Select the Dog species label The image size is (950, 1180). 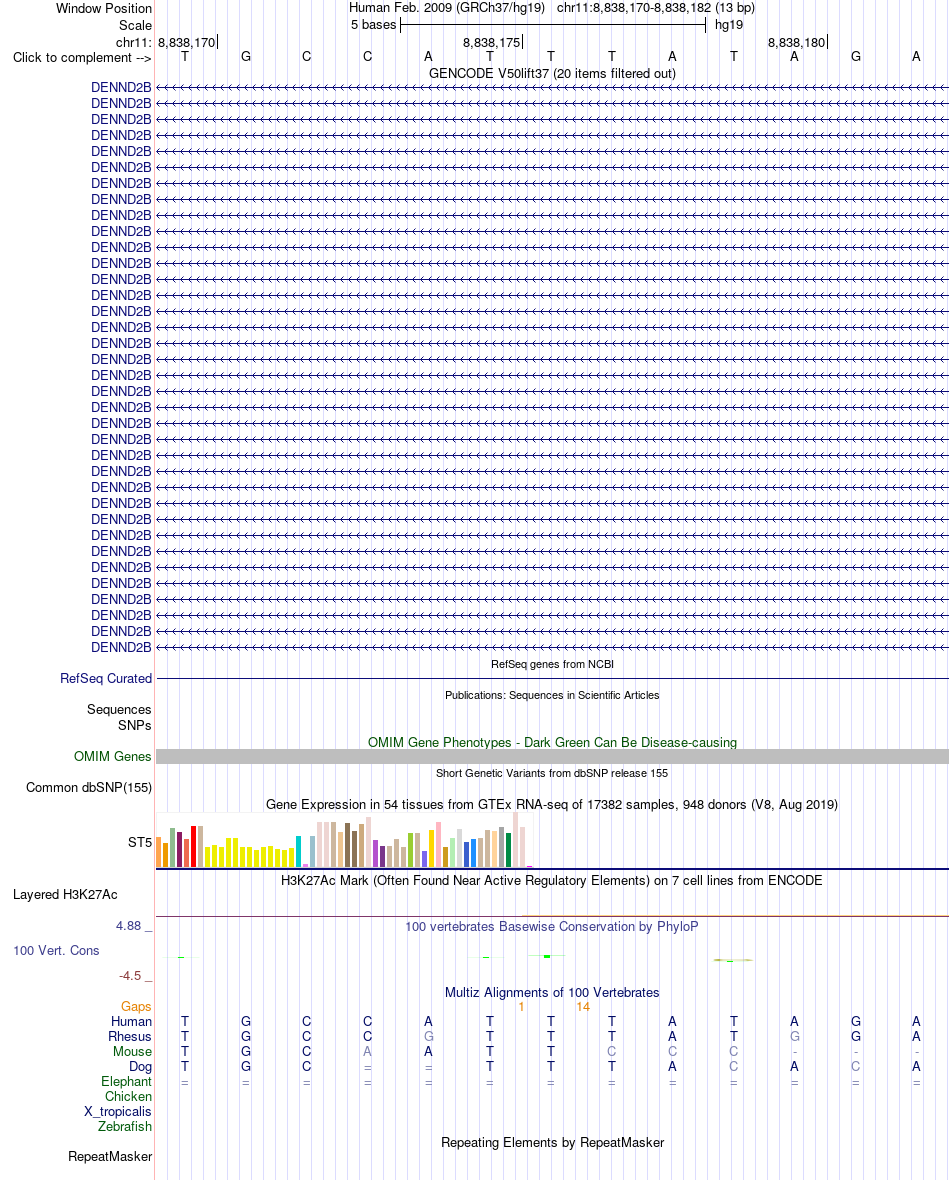point(140,1066)
